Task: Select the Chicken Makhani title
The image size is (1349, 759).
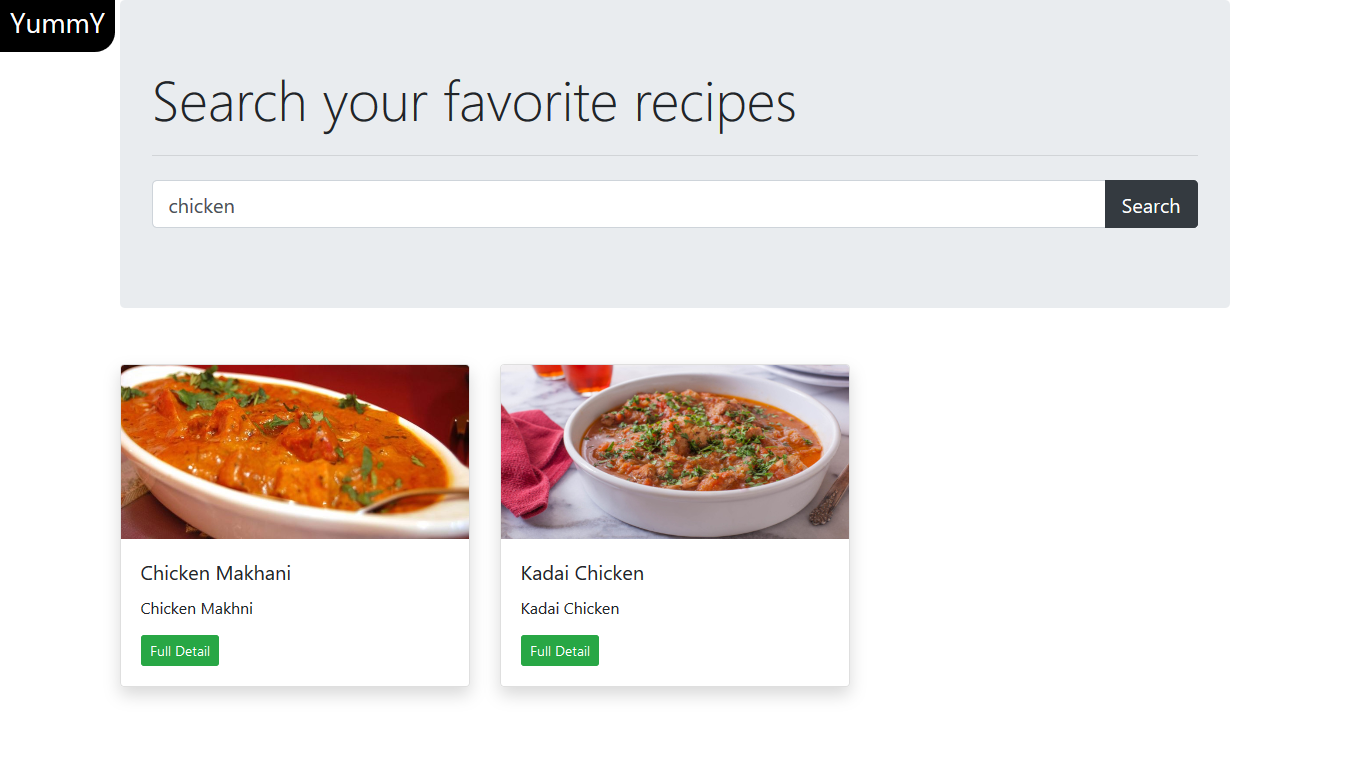Action: click(215, 573)
